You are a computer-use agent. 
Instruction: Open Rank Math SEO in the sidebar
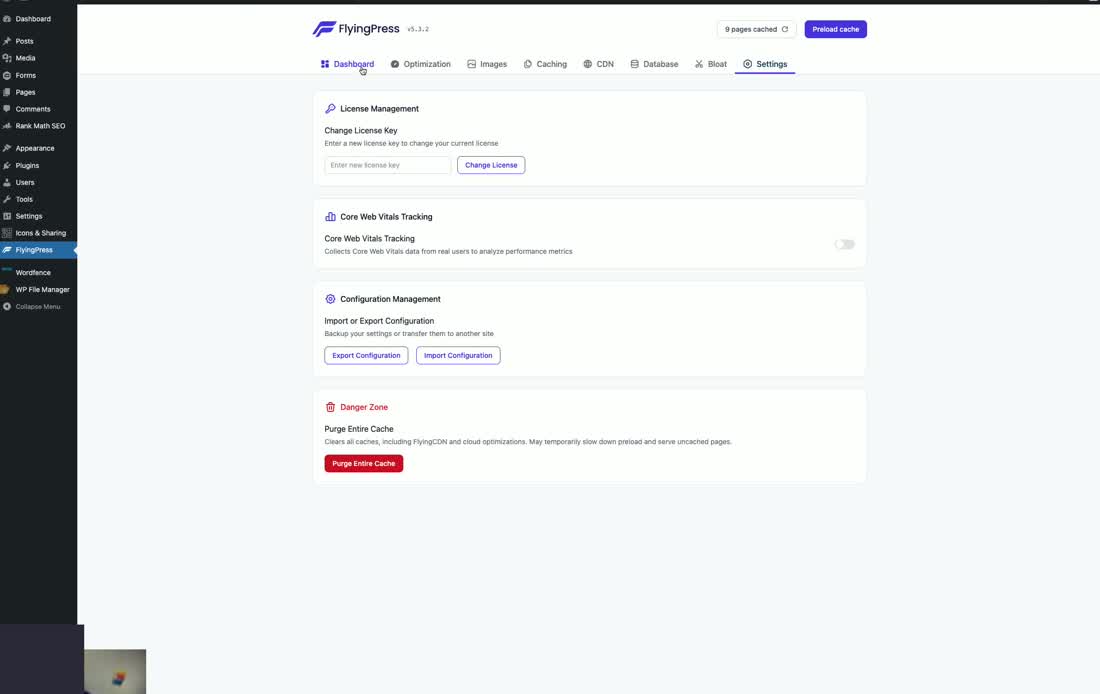click(x=39, y=126)
